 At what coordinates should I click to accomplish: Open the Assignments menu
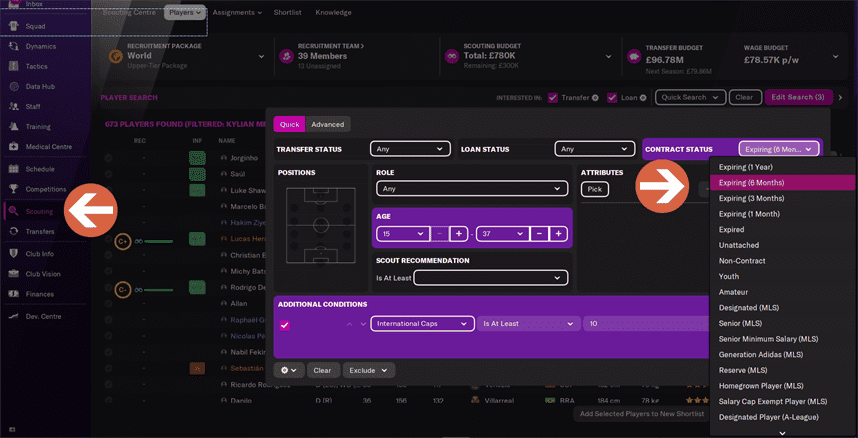237,12
